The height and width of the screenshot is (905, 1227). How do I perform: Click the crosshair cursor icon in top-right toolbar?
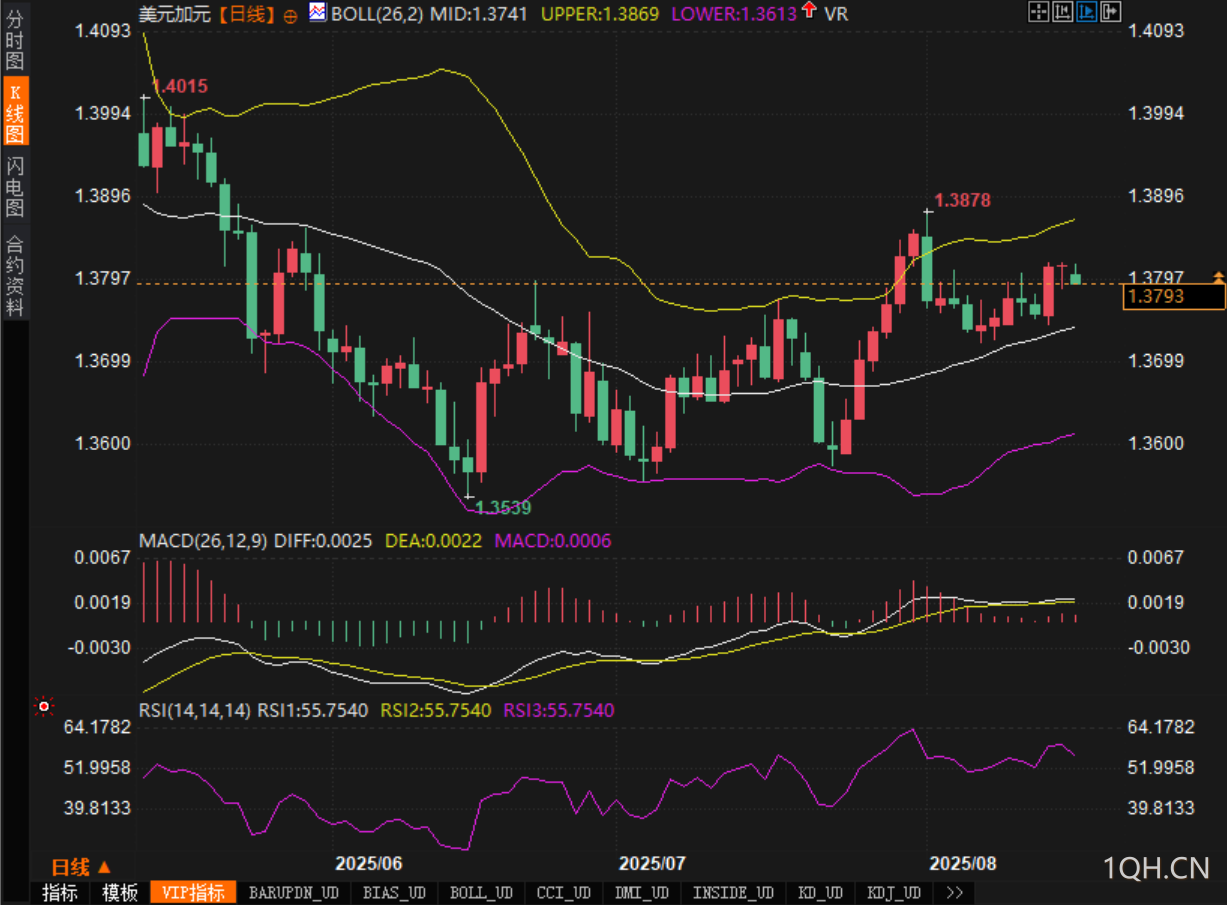tap(1039, 12)
